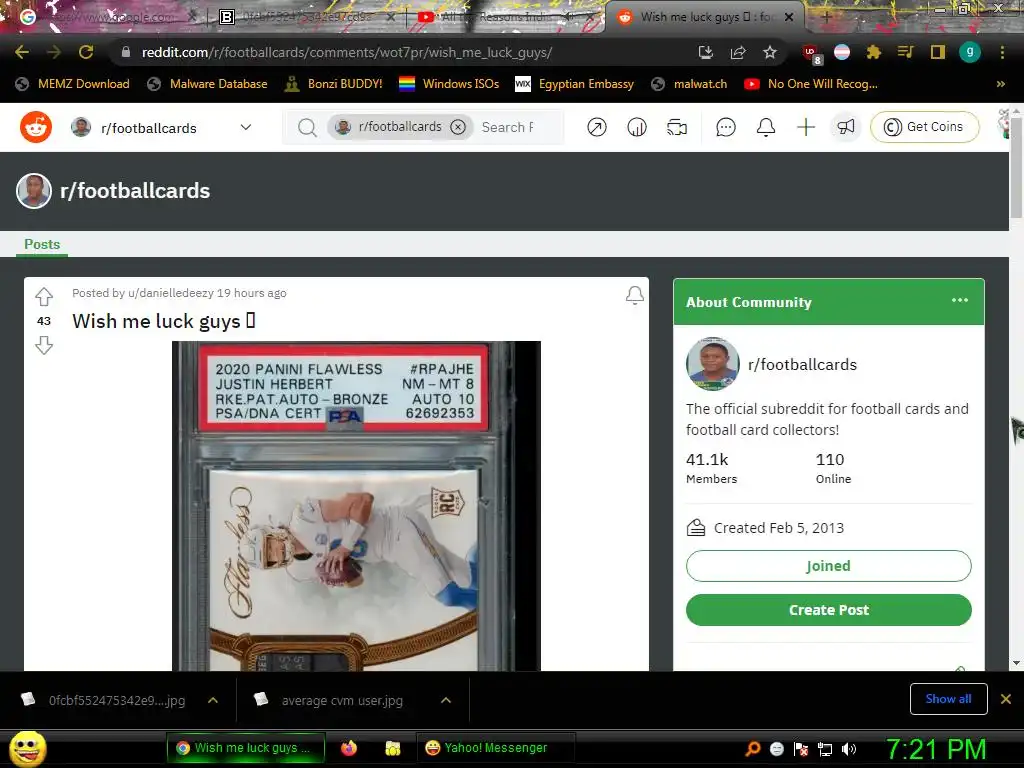Open a new browser tab with plus
The width and height of the screenshot is (1024, 768).
825,17
